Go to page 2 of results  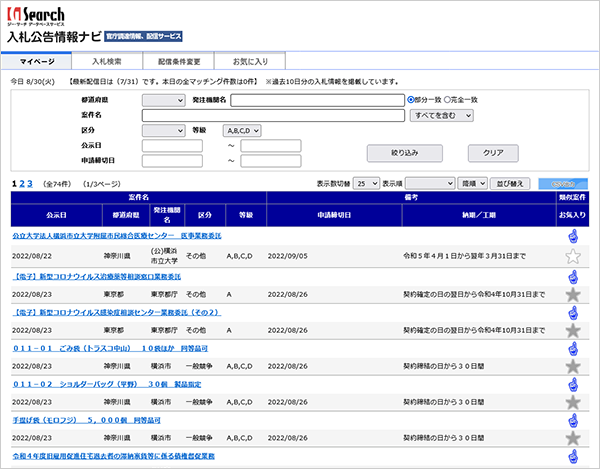tap(22, 184)
